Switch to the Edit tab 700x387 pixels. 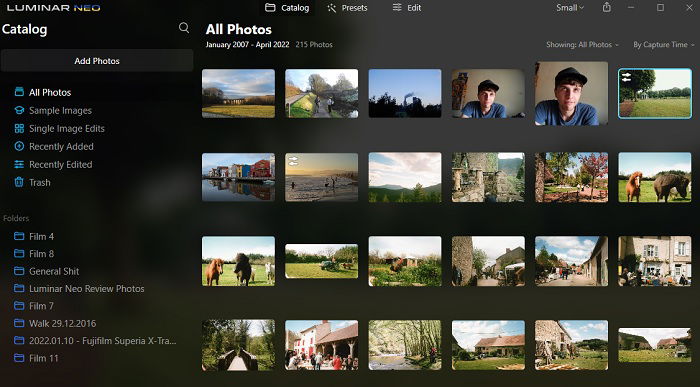(x=407, y=8)
